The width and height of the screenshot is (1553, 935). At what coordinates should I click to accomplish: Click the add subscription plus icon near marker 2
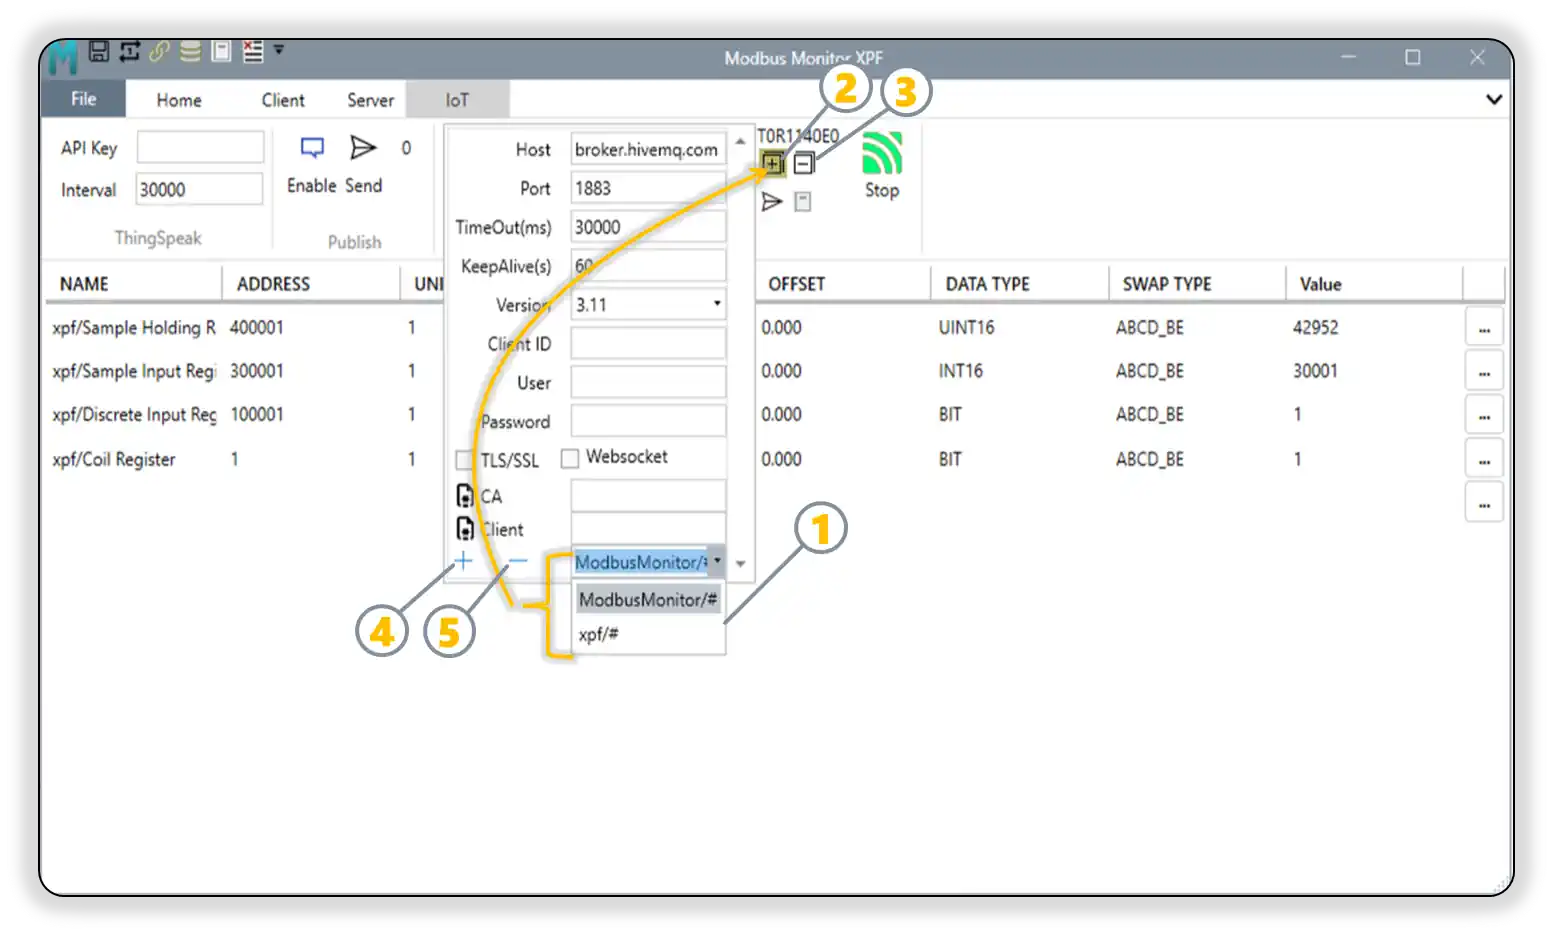(x=773, y=162)
